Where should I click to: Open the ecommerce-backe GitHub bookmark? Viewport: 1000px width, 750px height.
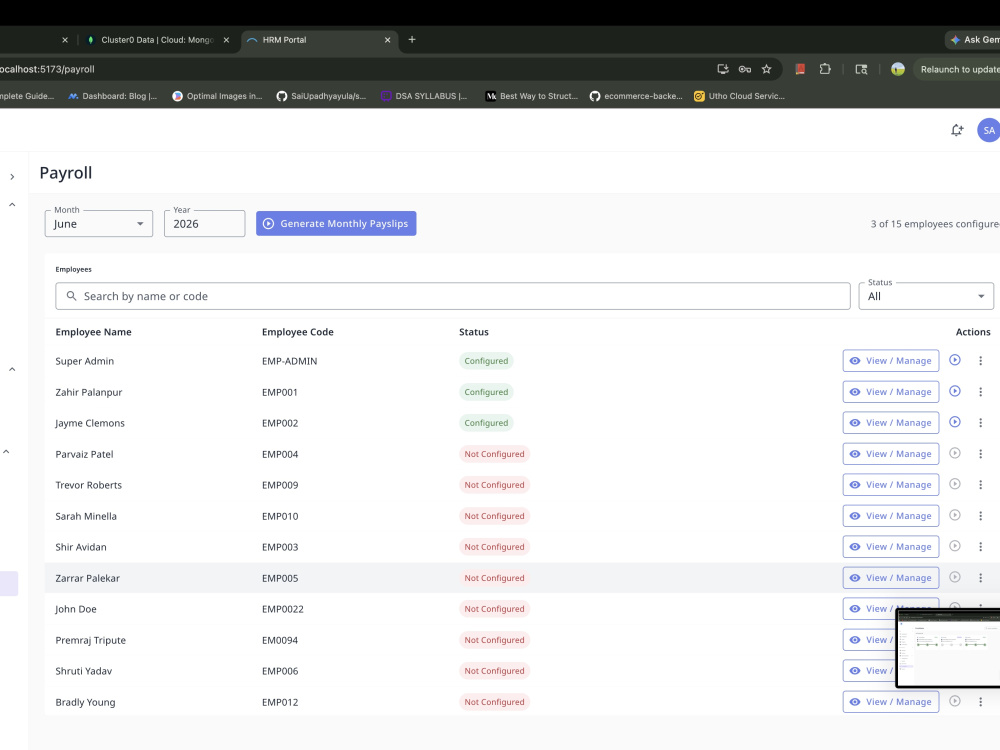pos(636,96)
